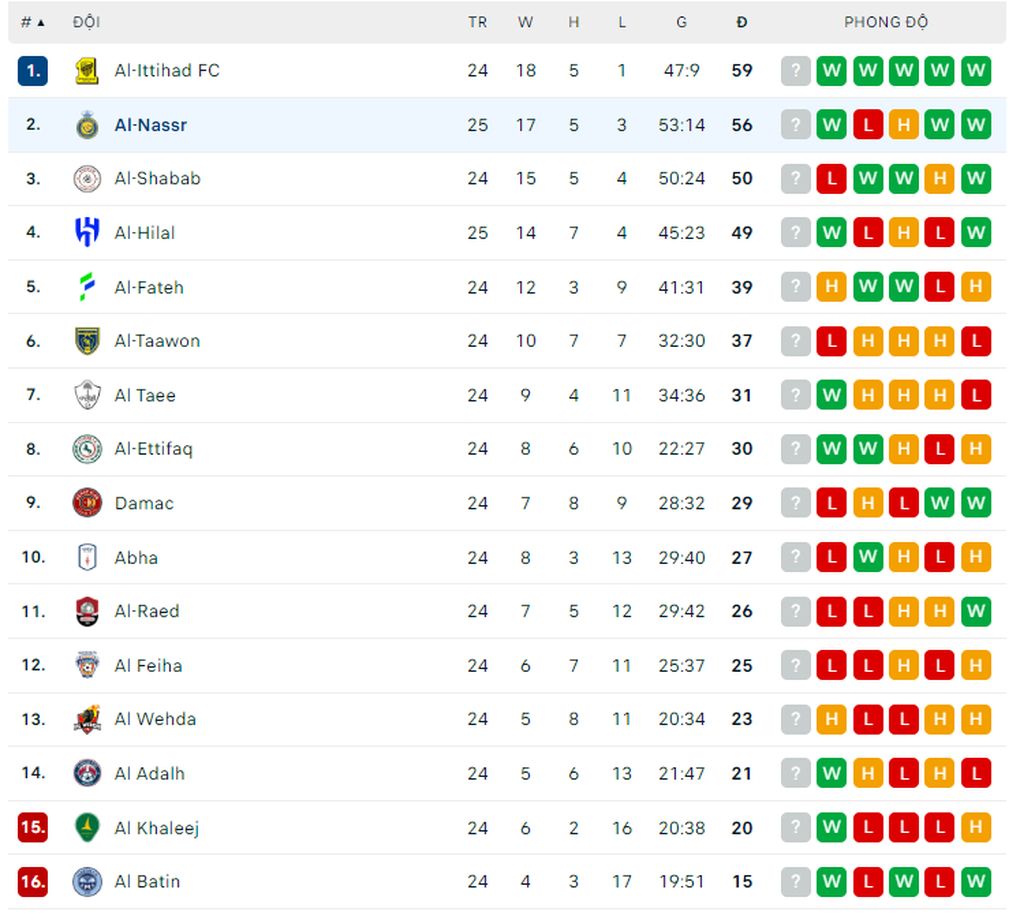Click Al-Fateh's first orange H form badge
This screenshot has height=923, width=1020.
(x=831, y=287)
